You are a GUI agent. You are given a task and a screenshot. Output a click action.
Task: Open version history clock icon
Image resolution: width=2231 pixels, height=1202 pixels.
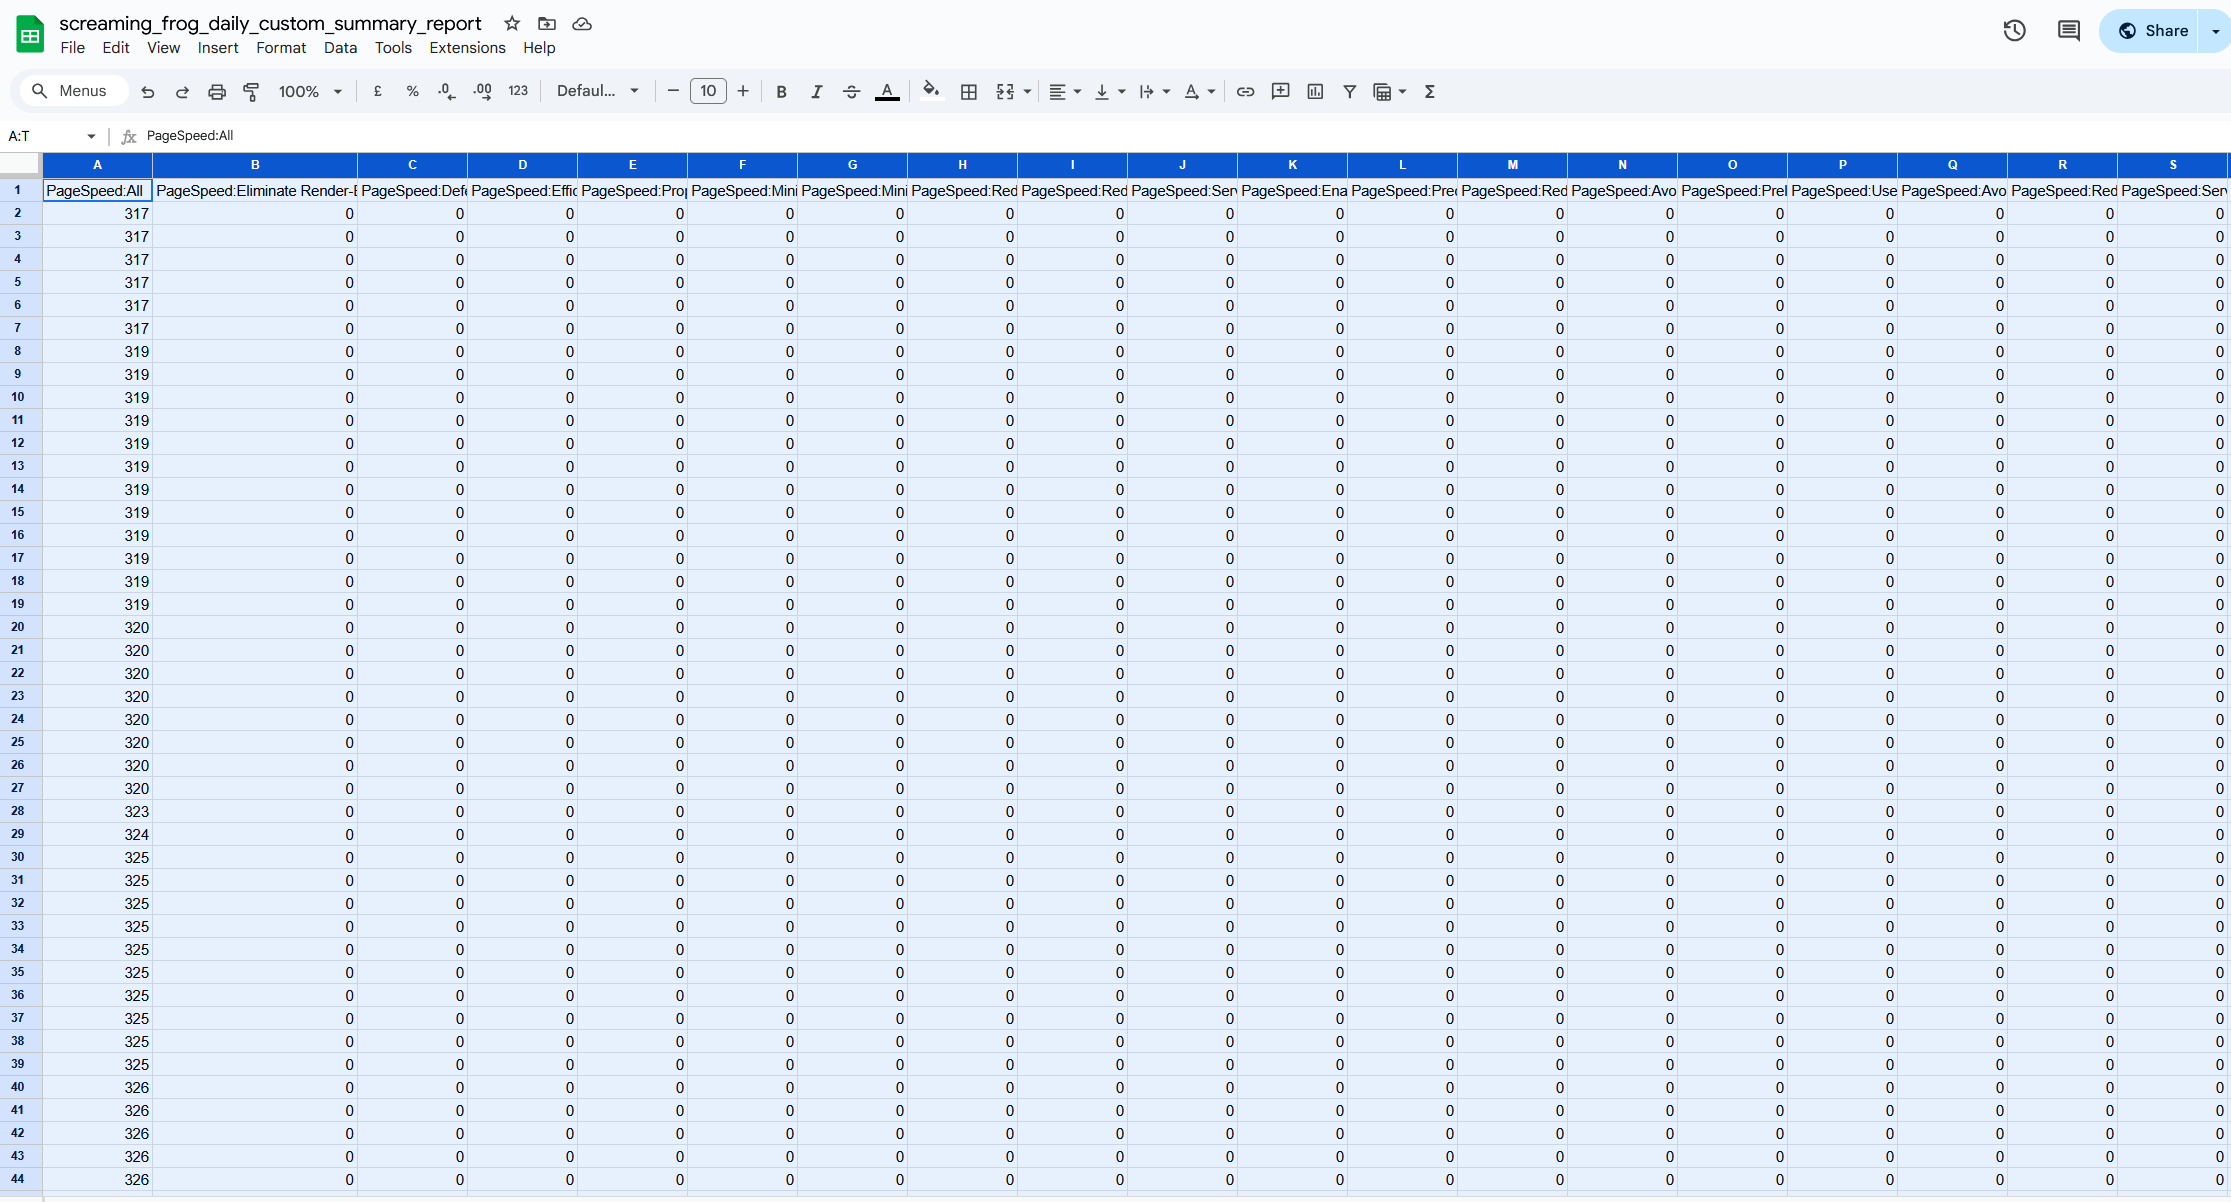tap(2014, 31)
